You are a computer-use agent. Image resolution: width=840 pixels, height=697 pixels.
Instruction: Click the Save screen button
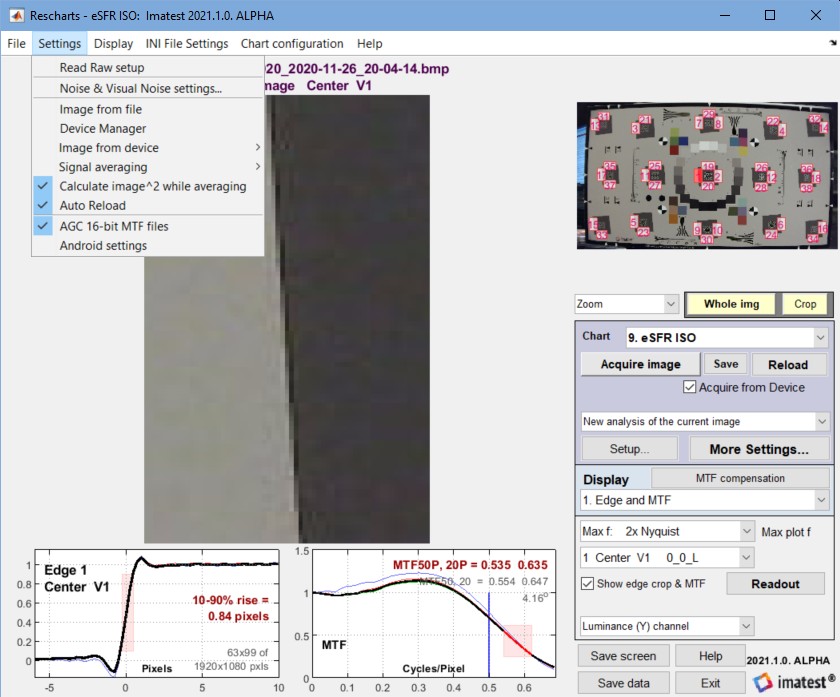pos(623,656)
